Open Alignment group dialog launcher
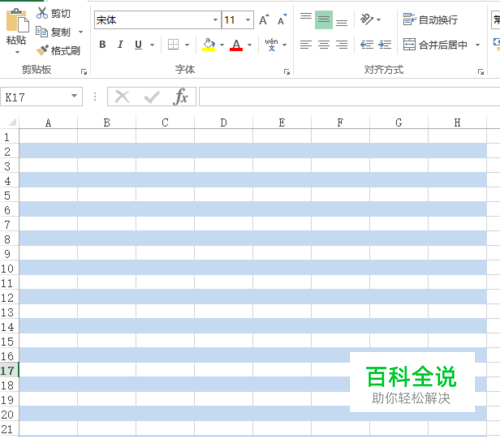 click(x=481, y=72)
